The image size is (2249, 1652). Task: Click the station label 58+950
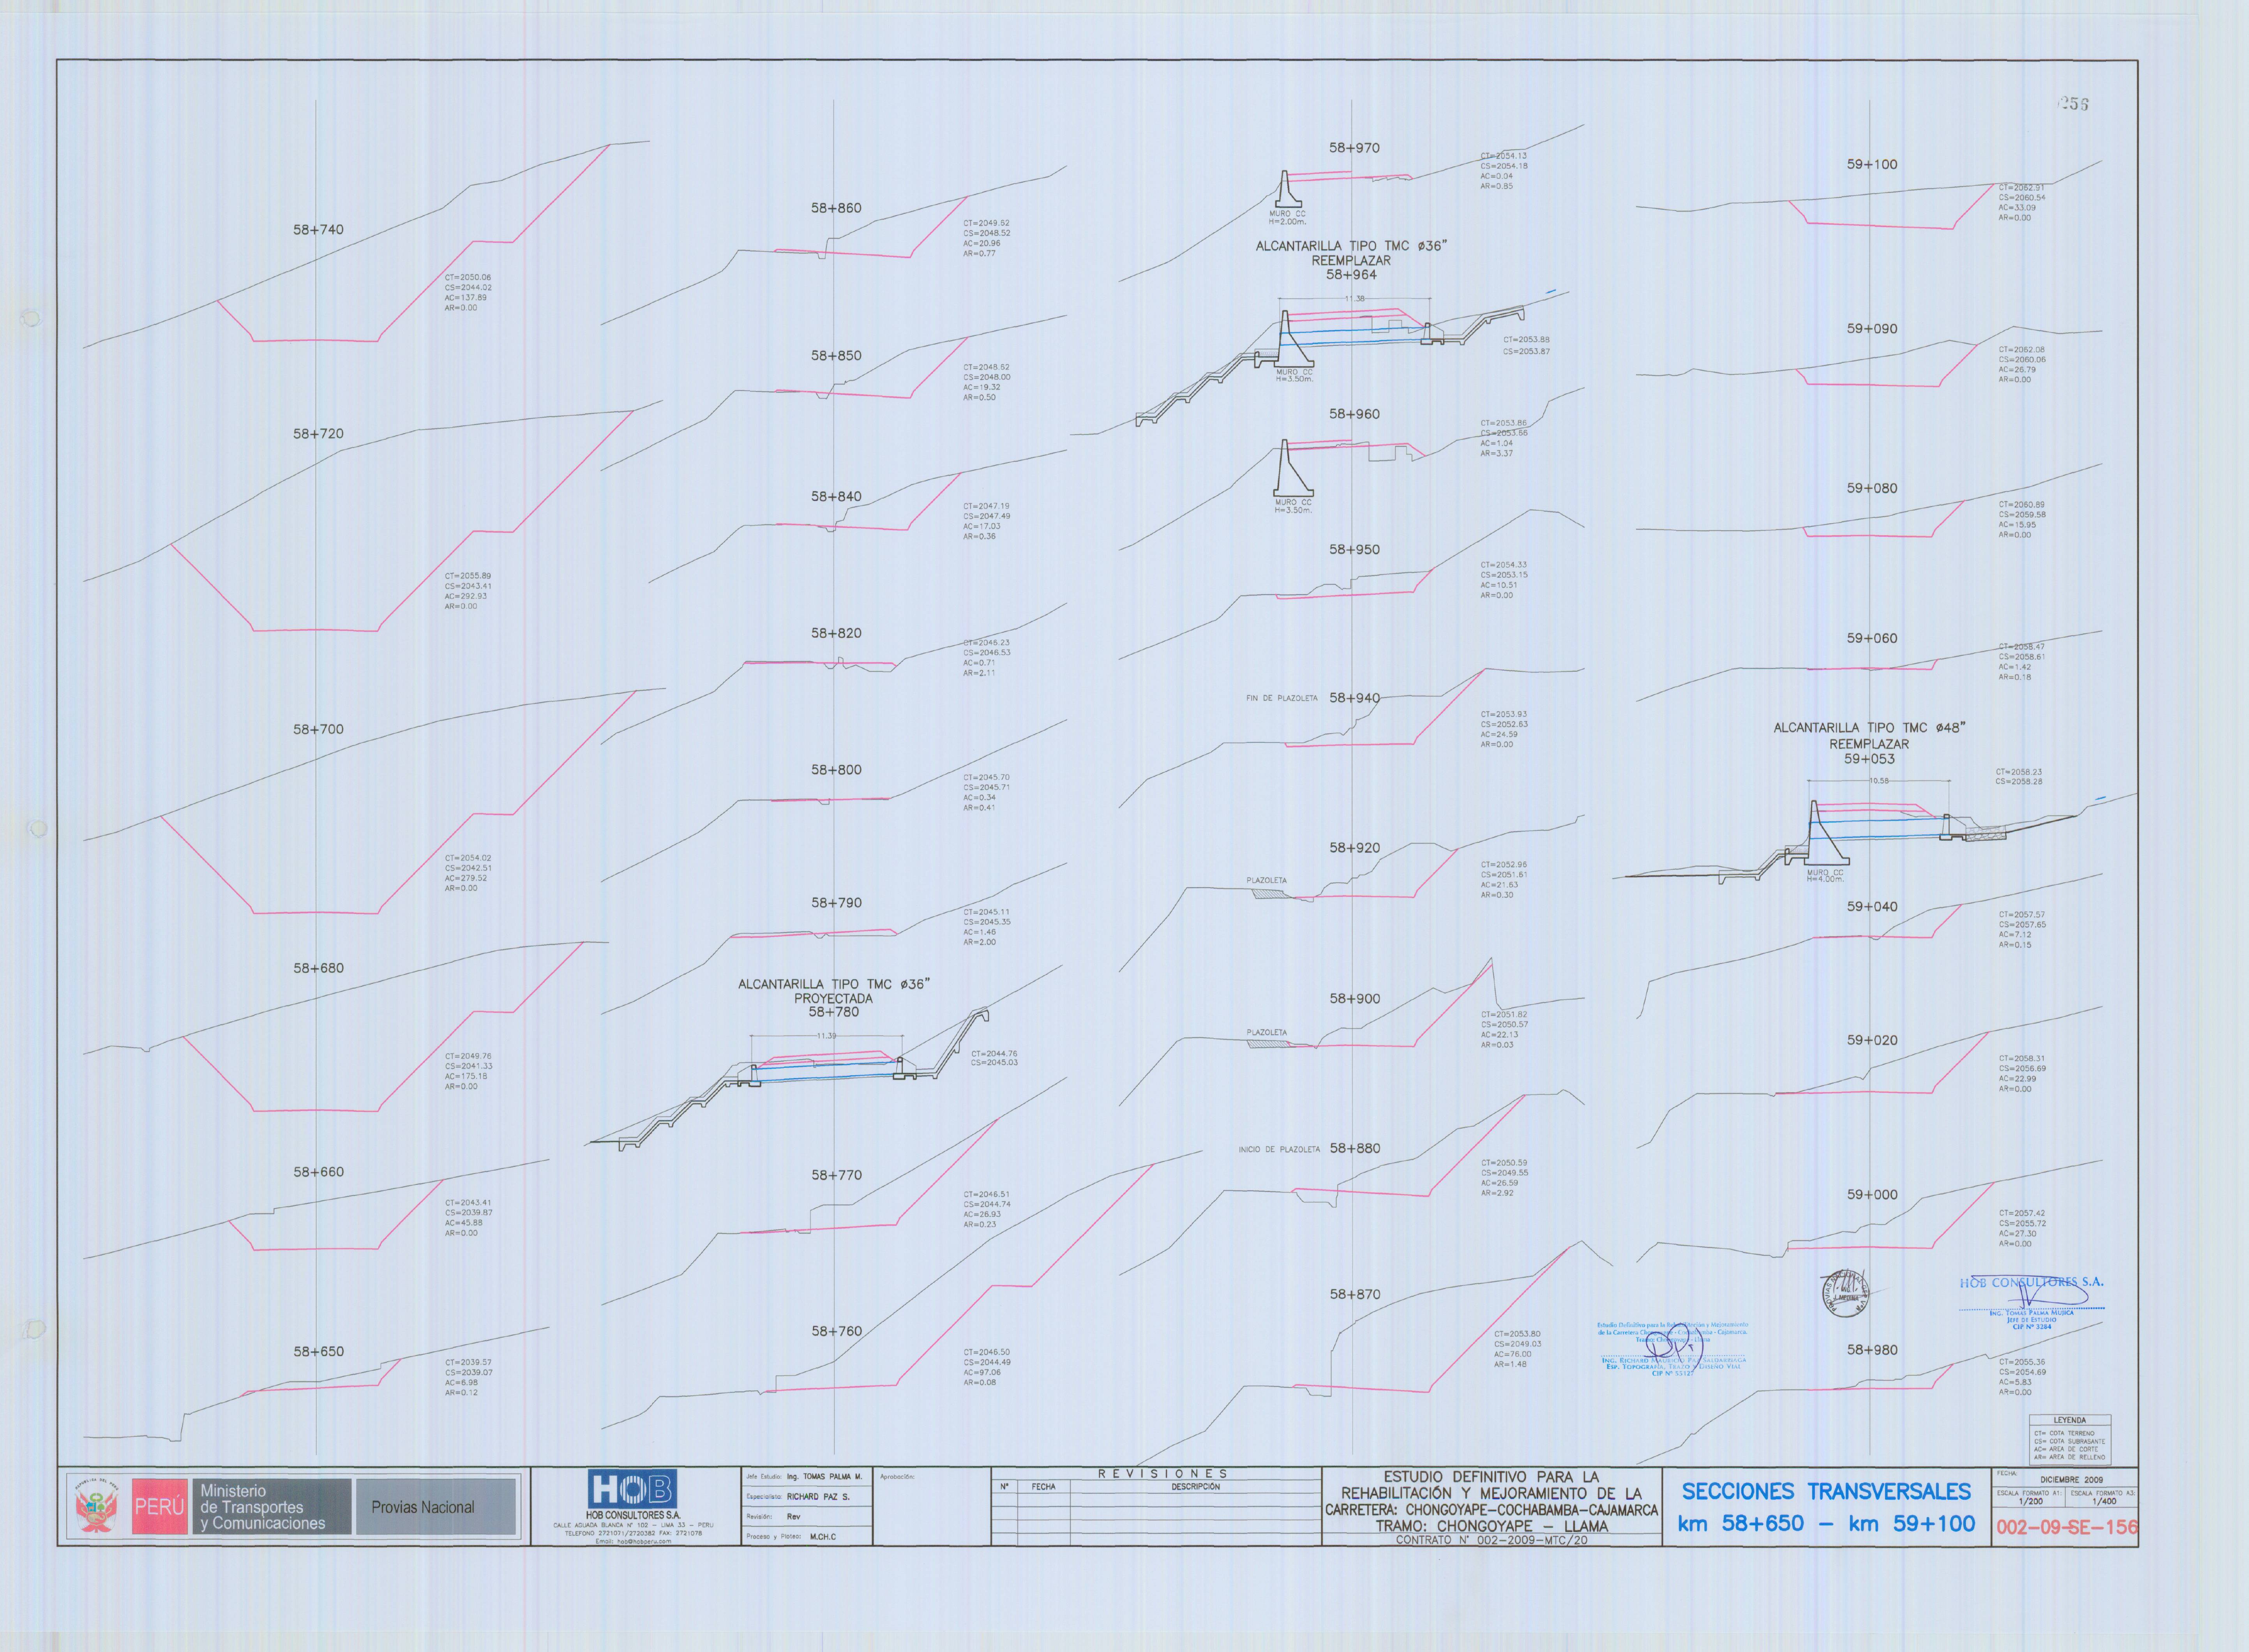click(1354, 550)
